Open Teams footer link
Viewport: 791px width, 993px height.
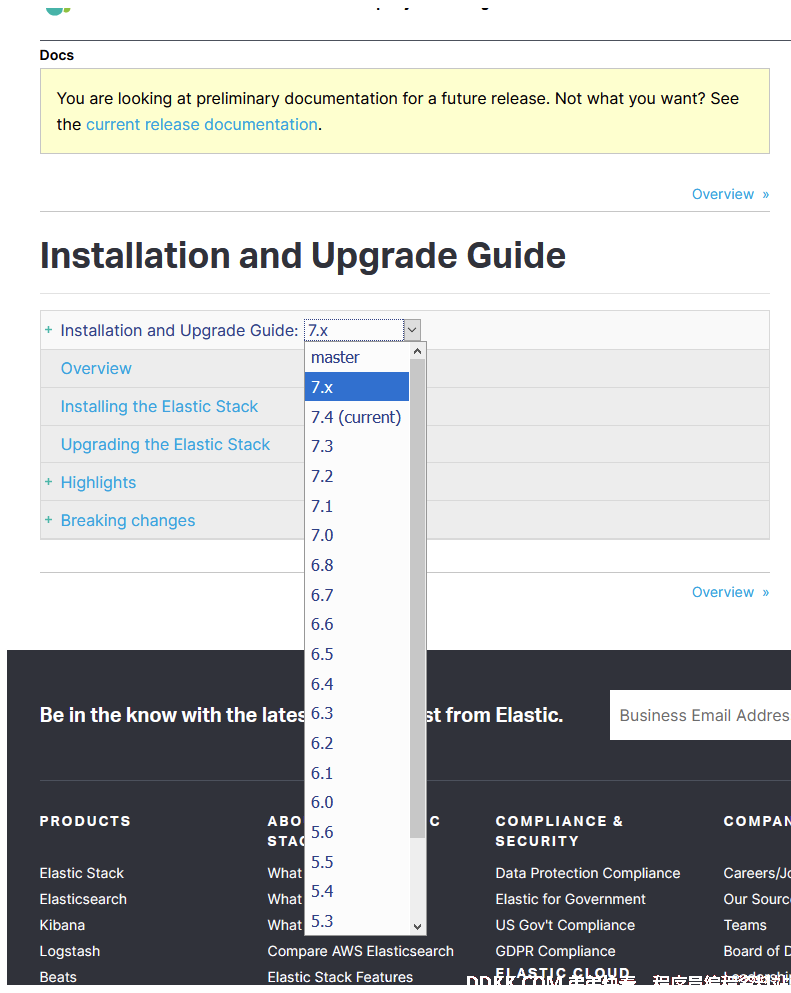(x=745, y=925)
